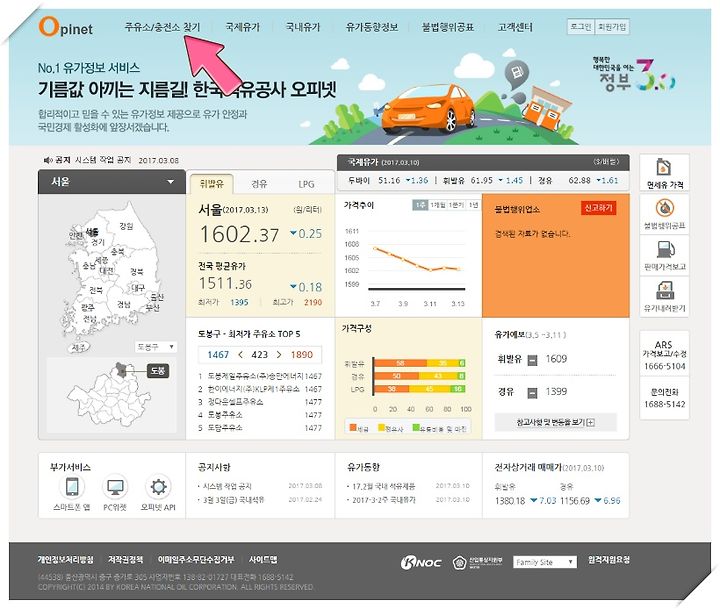Click the 신고하기 button

[x=598, y=208]
